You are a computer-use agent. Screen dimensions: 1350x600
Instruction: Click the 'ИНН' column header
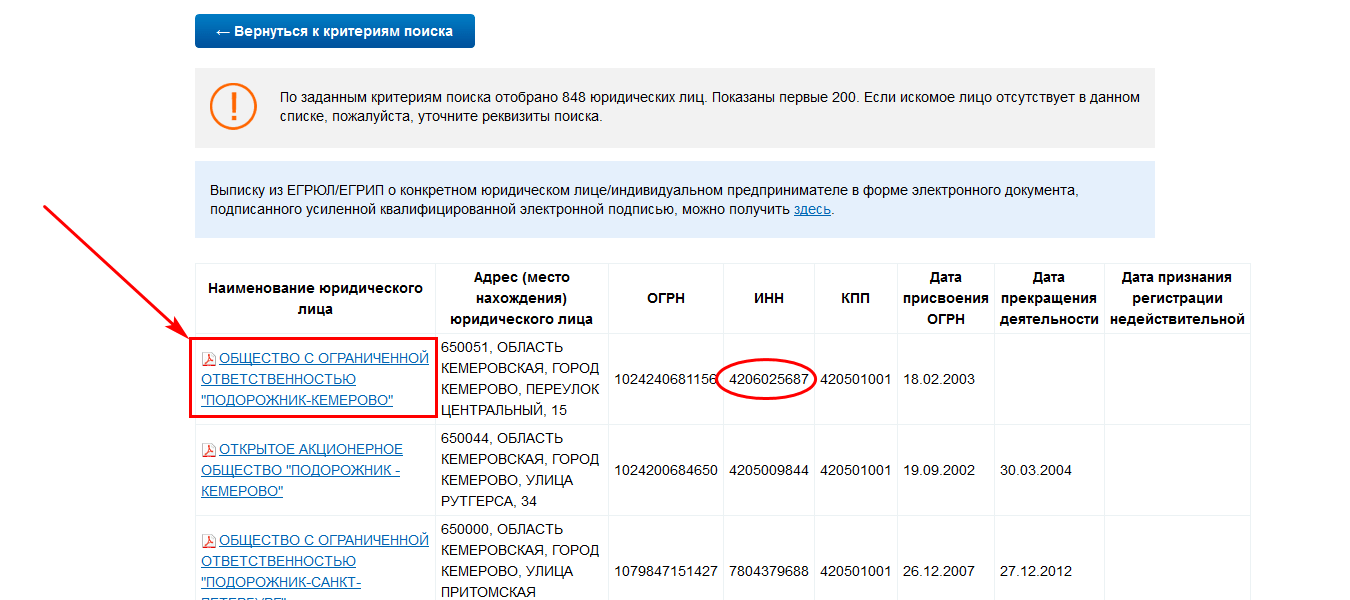[x=769, y=298]
